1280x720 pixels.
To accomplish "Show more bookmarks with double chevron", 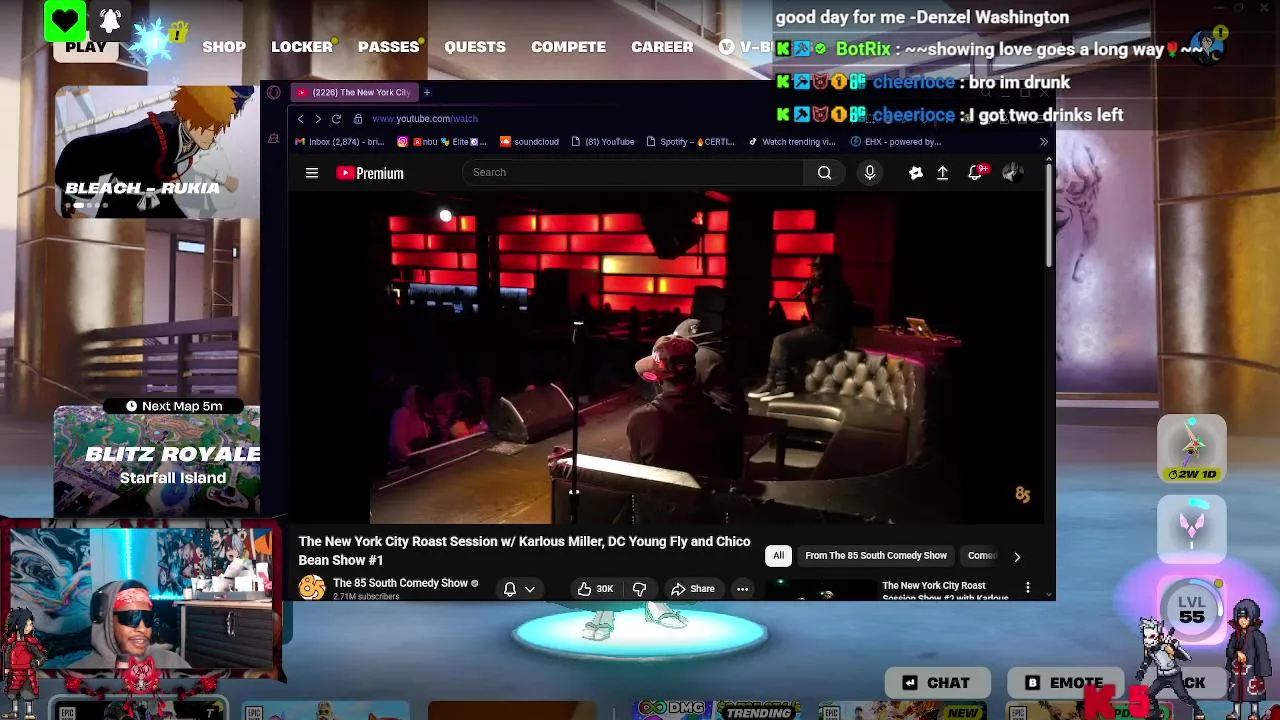I will pos(1044,141).
